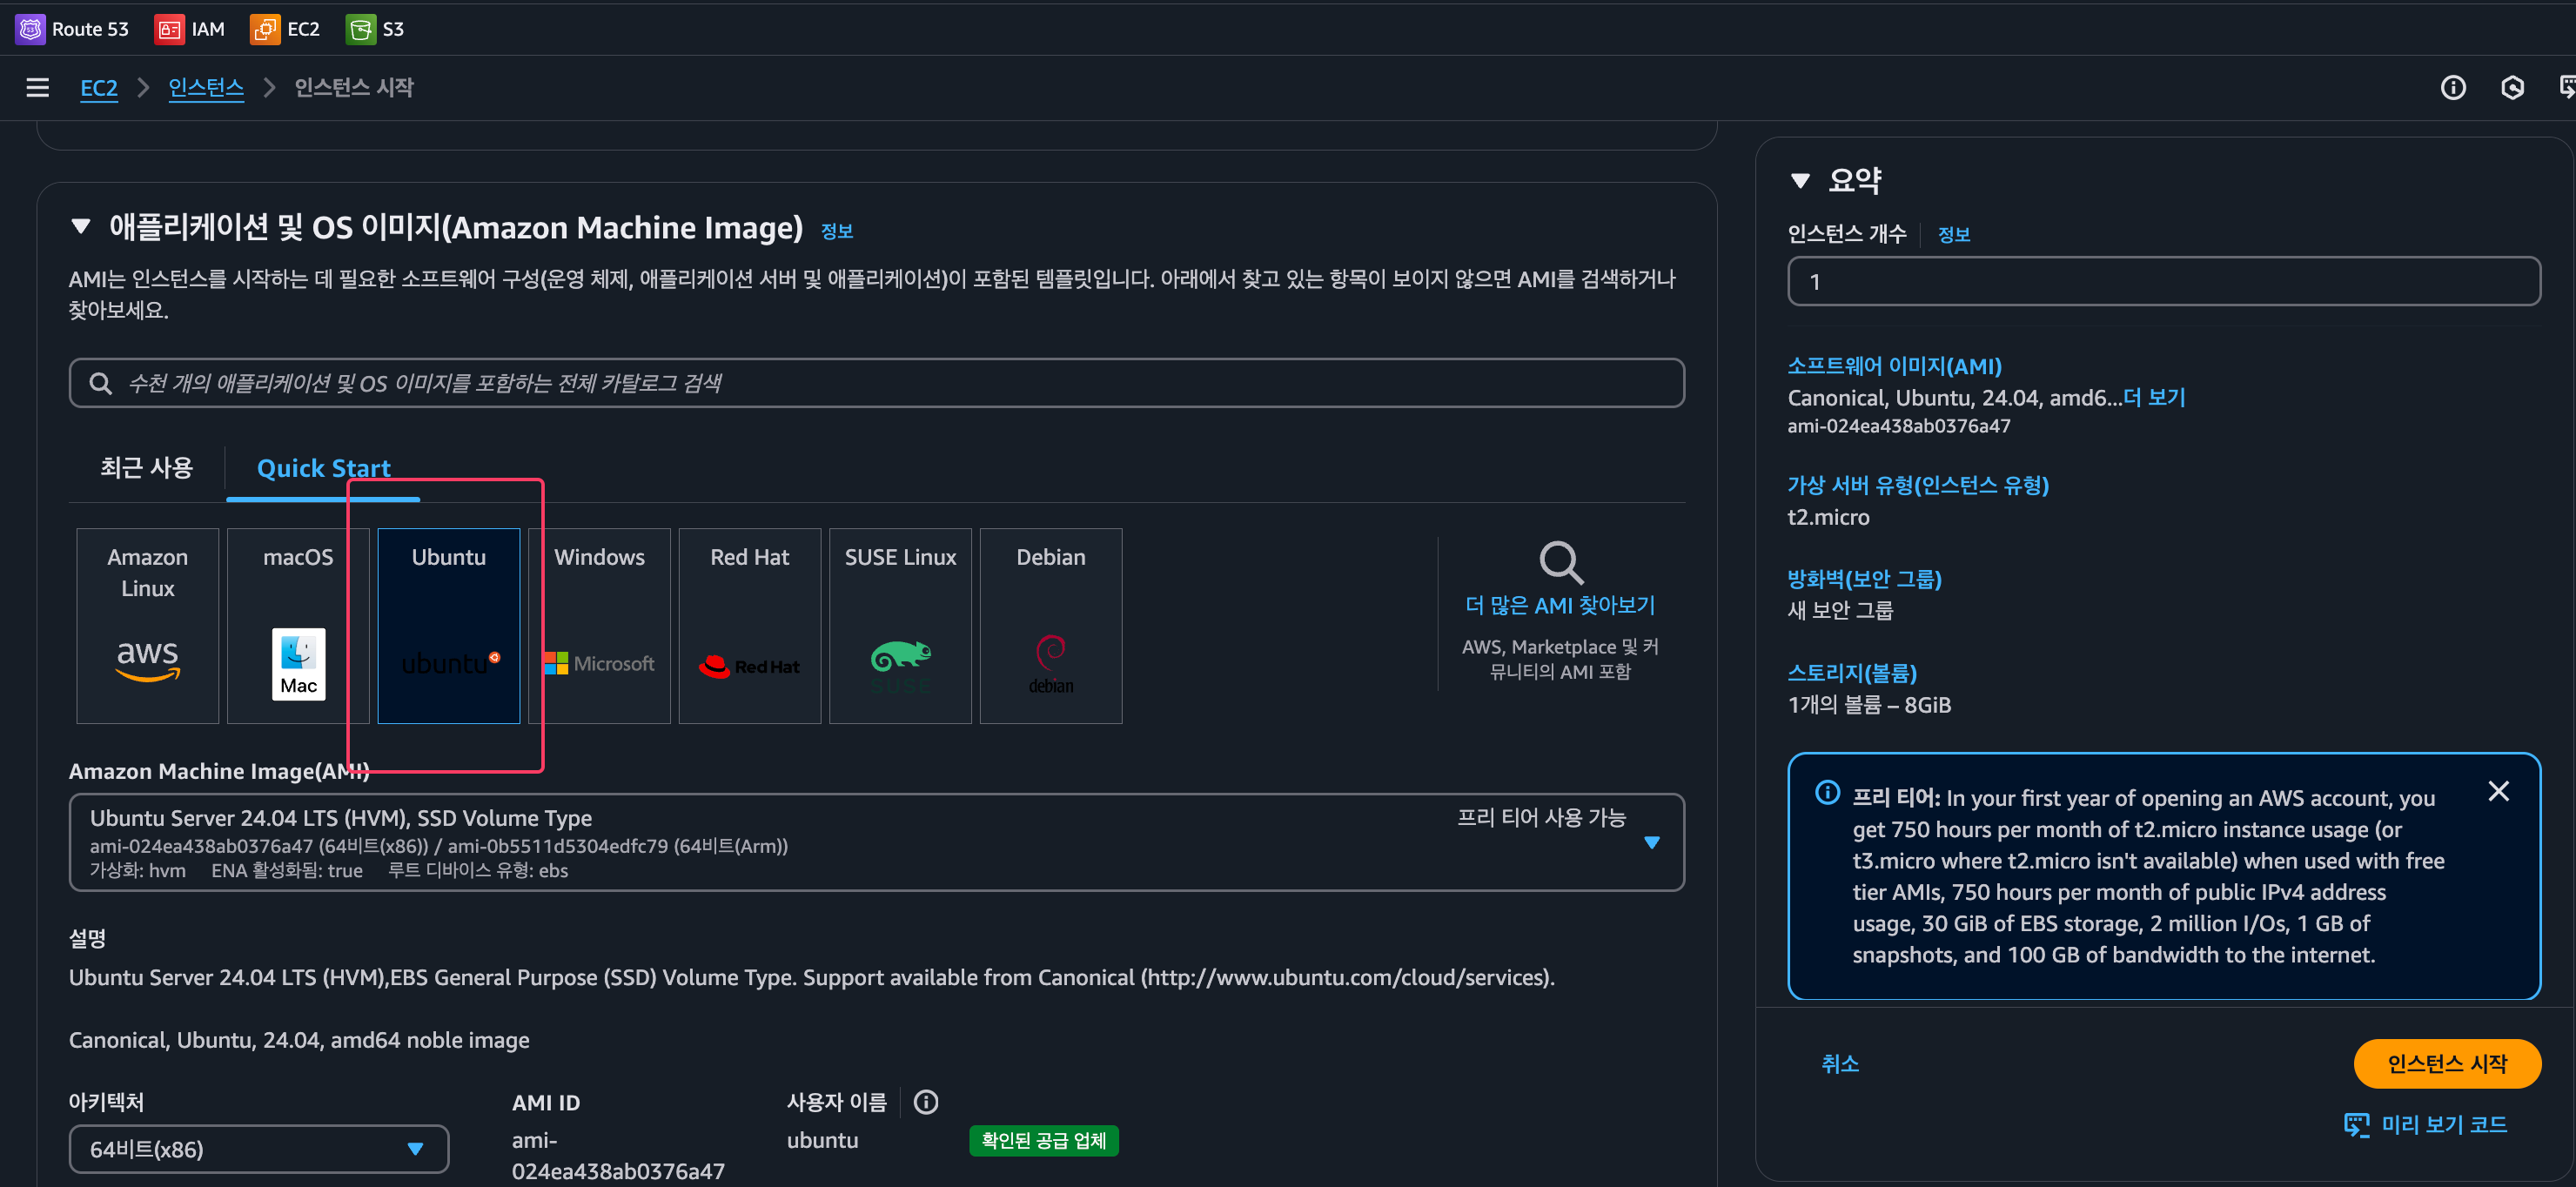The width and height of the screenshot is (2576, 1187).
Task: Click the AMI catalog search field
Action: tap(876, 383)
